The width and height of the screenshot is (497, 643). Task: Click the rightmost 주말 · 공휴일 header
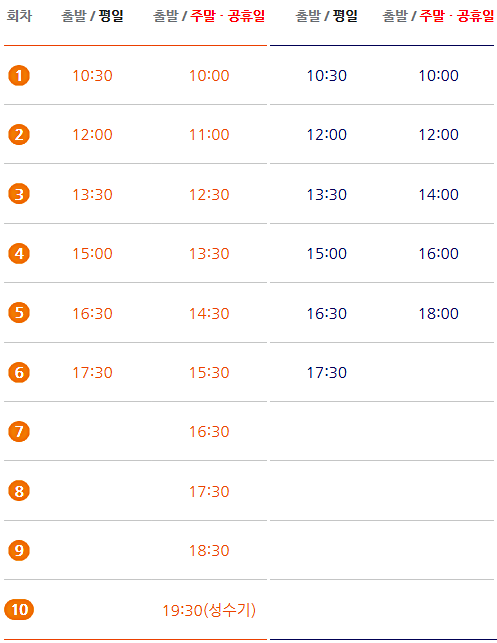tap(457, 16)
